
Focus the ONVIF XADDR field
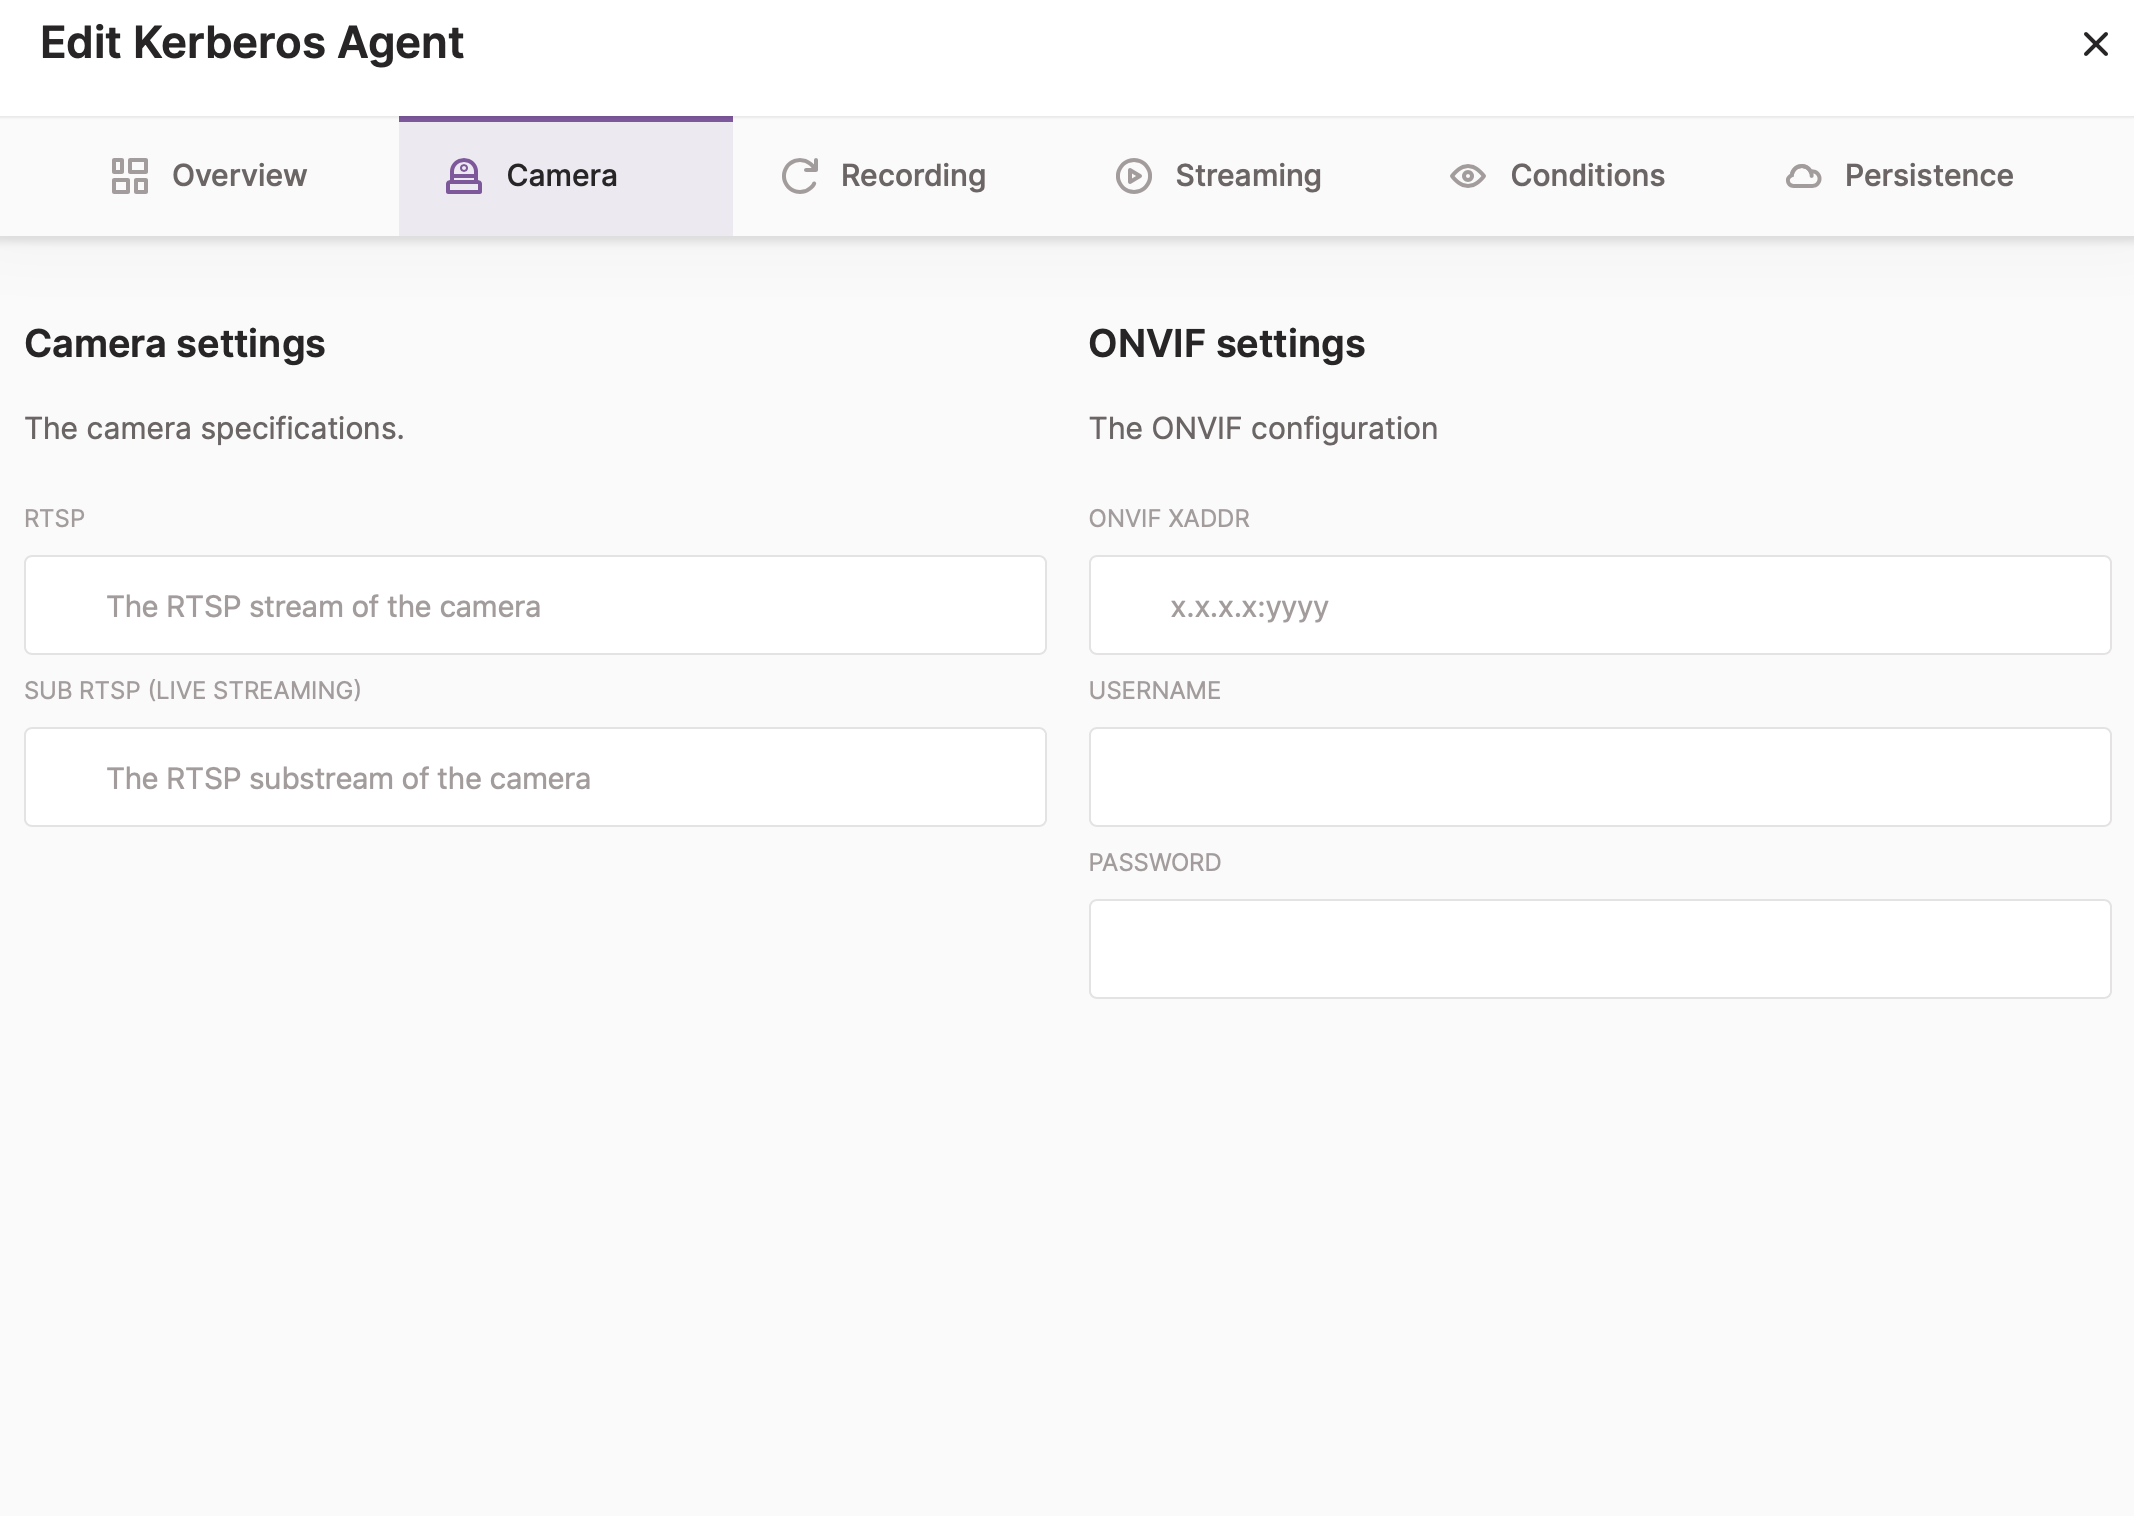[1598, 605]
